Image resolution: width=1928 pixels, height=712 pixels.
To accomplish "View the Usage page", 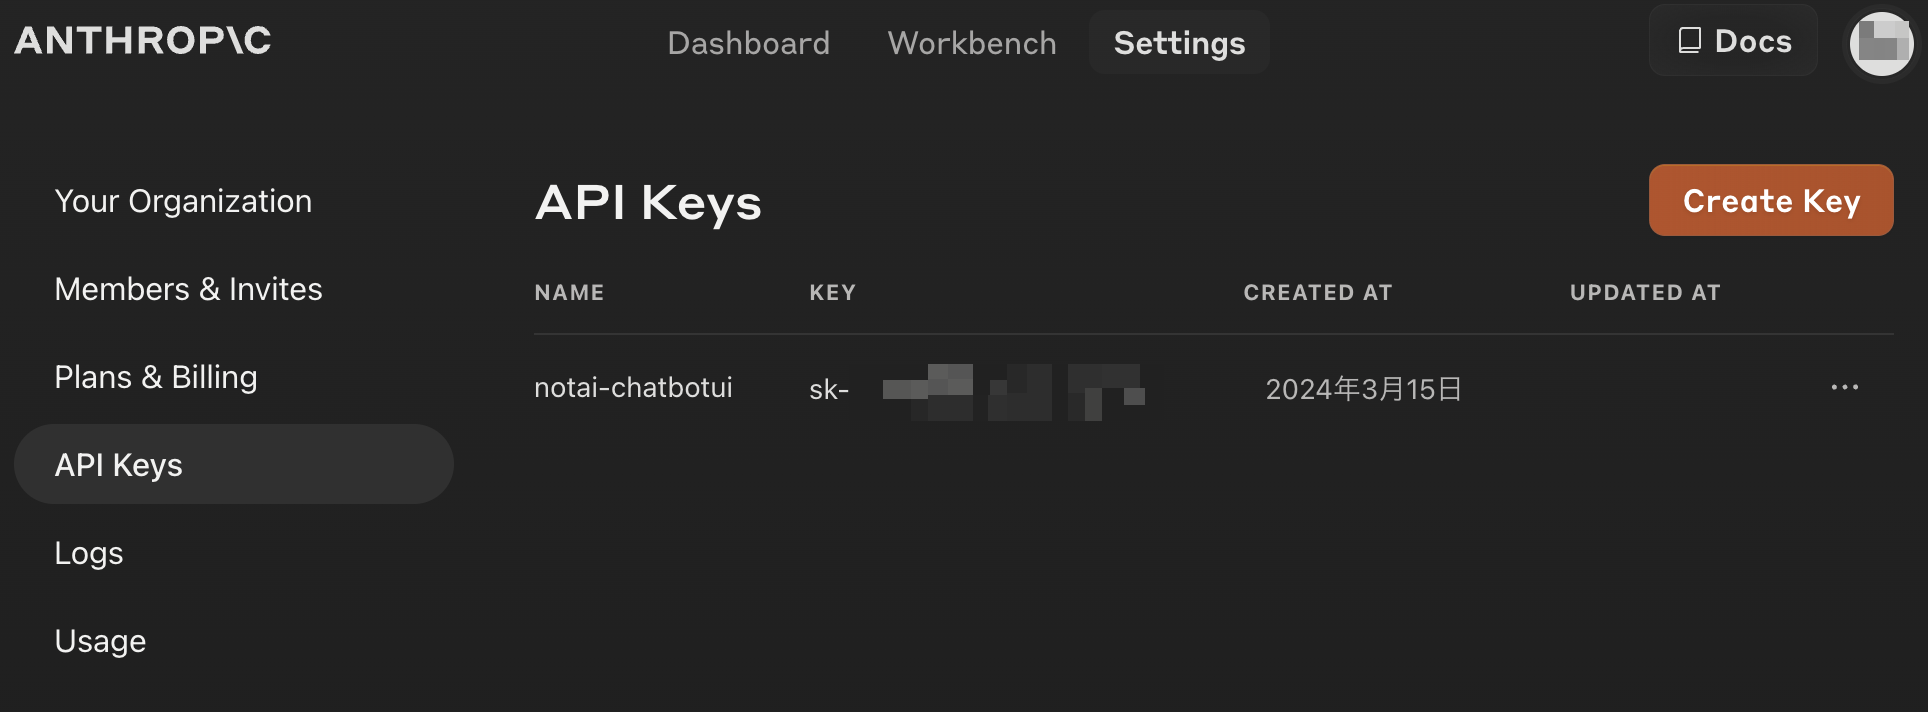I will 100,641.
